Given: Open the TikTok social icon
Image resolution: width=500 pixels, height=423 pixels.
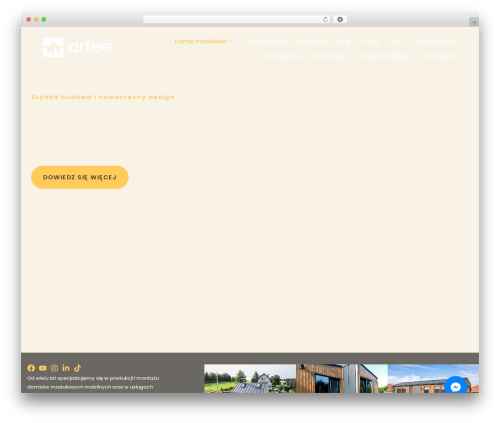Looking at the screenshot, I should click(77, 368).
